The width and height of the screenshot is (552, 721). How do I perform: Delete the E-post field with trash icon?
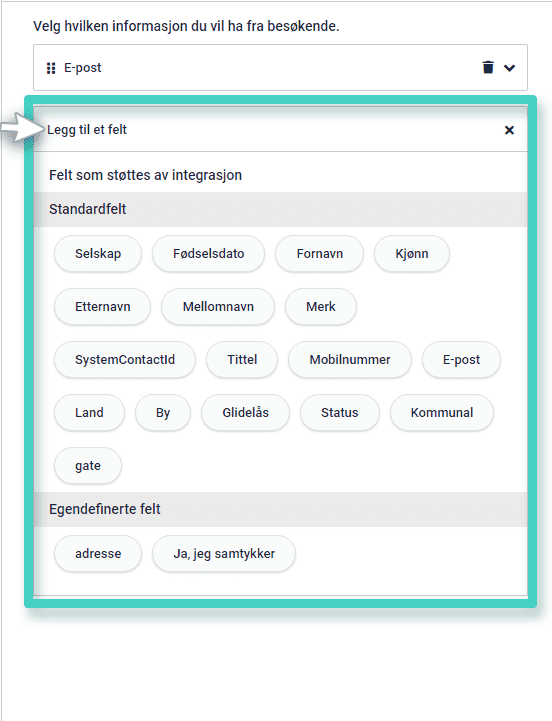(488, 67)
